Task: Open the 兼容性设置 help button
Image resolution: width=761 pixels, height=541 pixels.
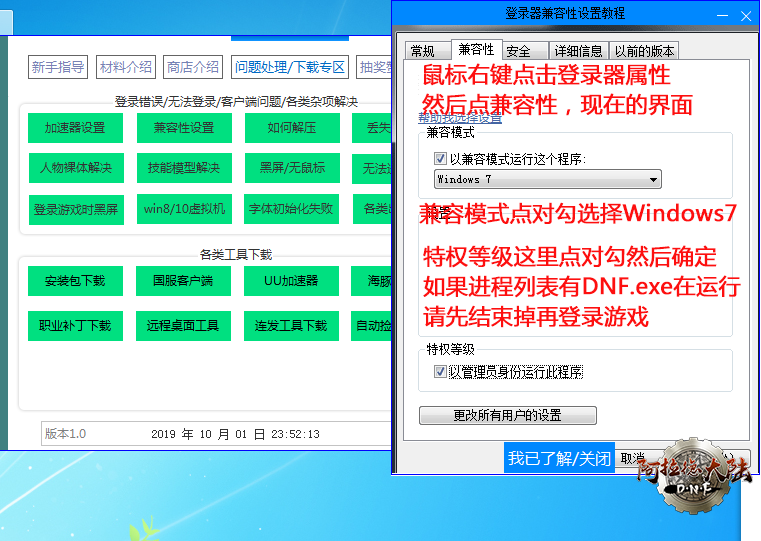Action: click(x=184, y=128)
